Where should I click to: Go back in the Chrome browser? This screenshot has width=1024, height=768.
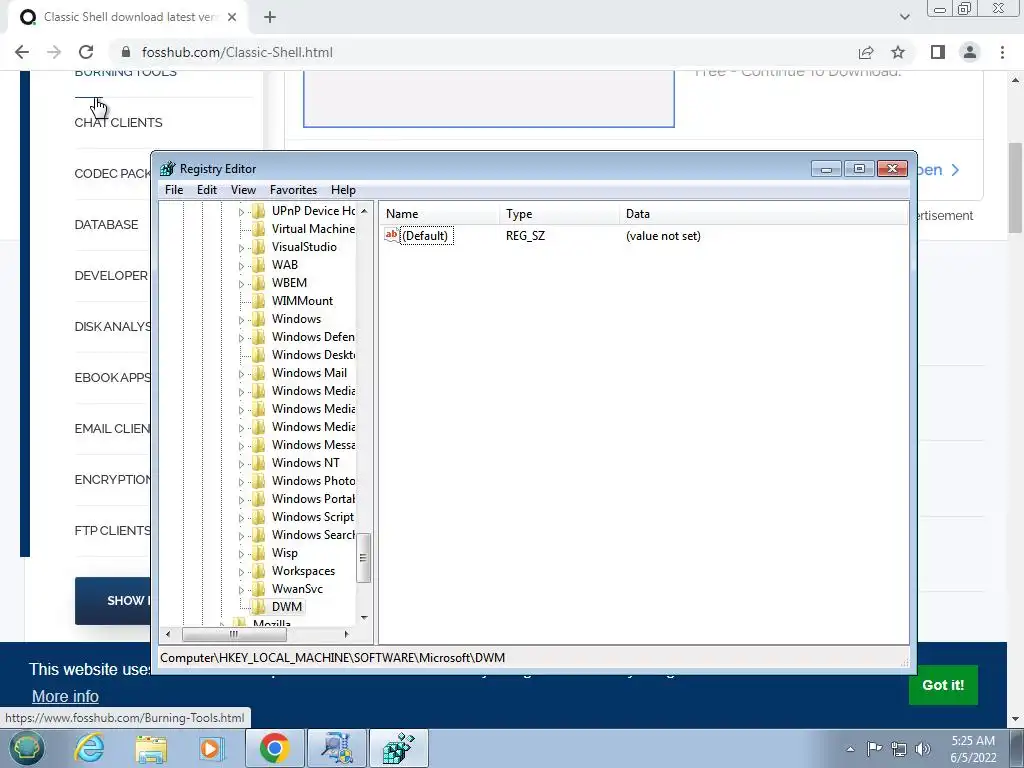(x=22, y=52)
